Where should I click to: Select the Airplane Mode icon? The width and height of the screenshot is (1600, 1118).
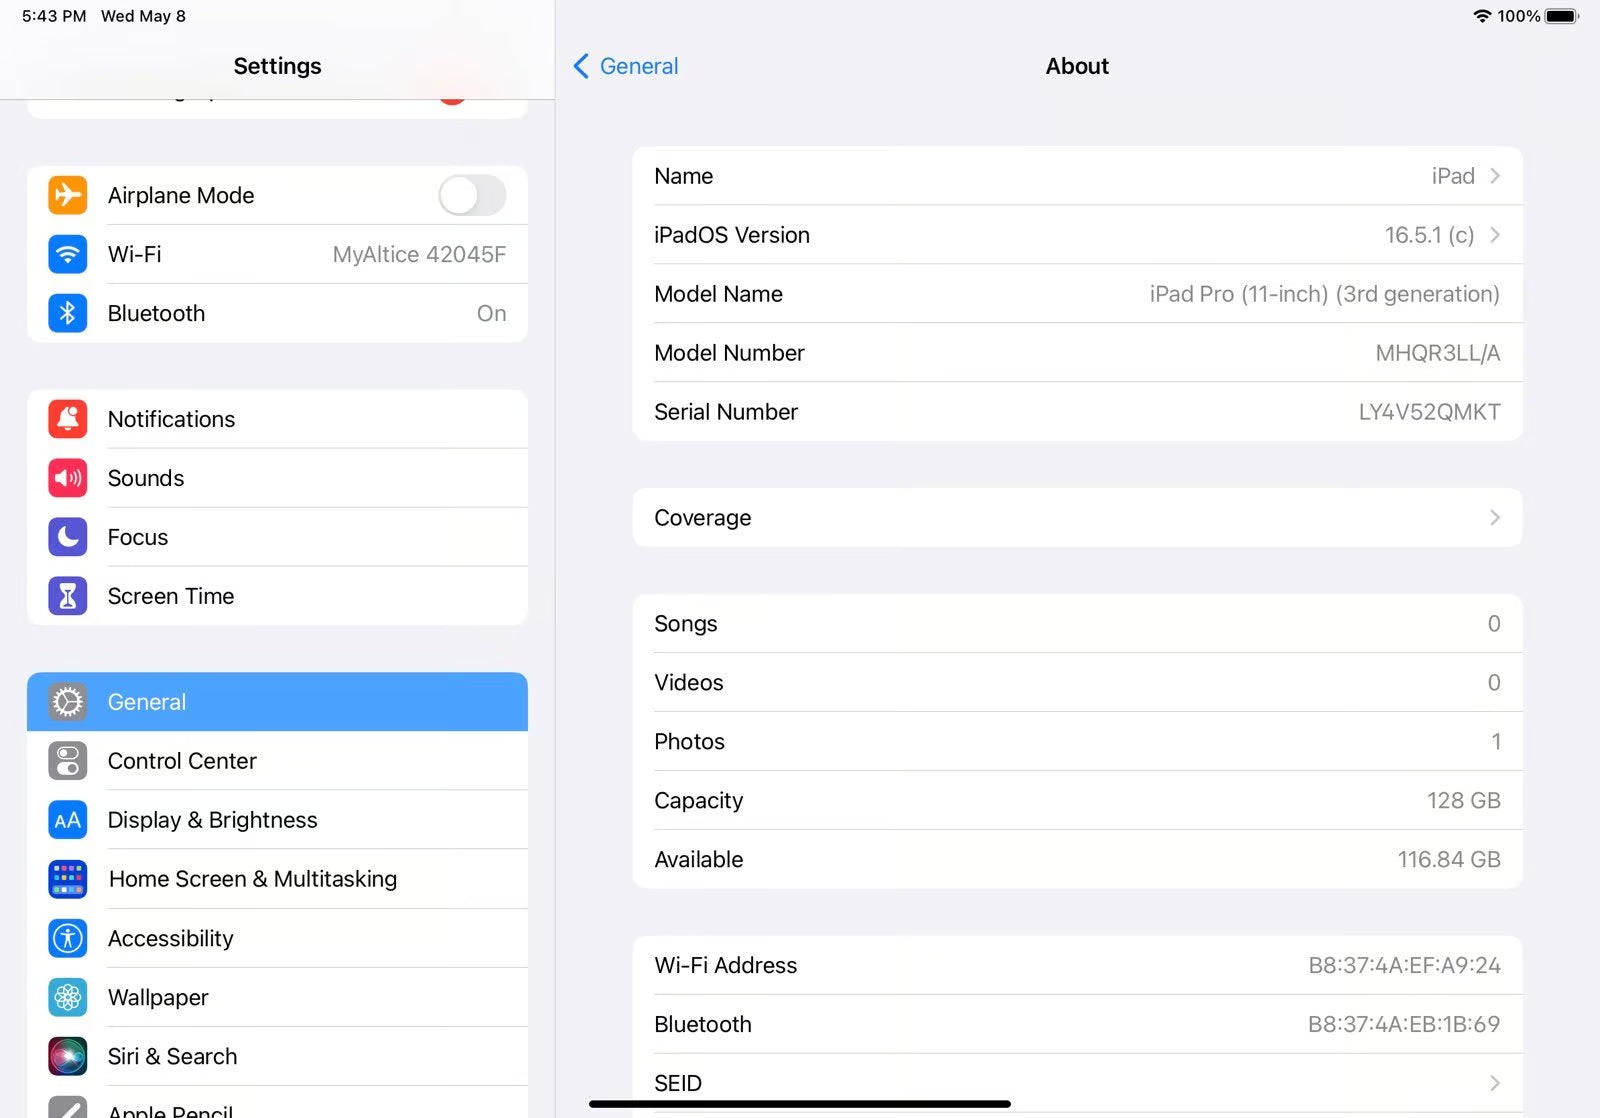point(66,195)
